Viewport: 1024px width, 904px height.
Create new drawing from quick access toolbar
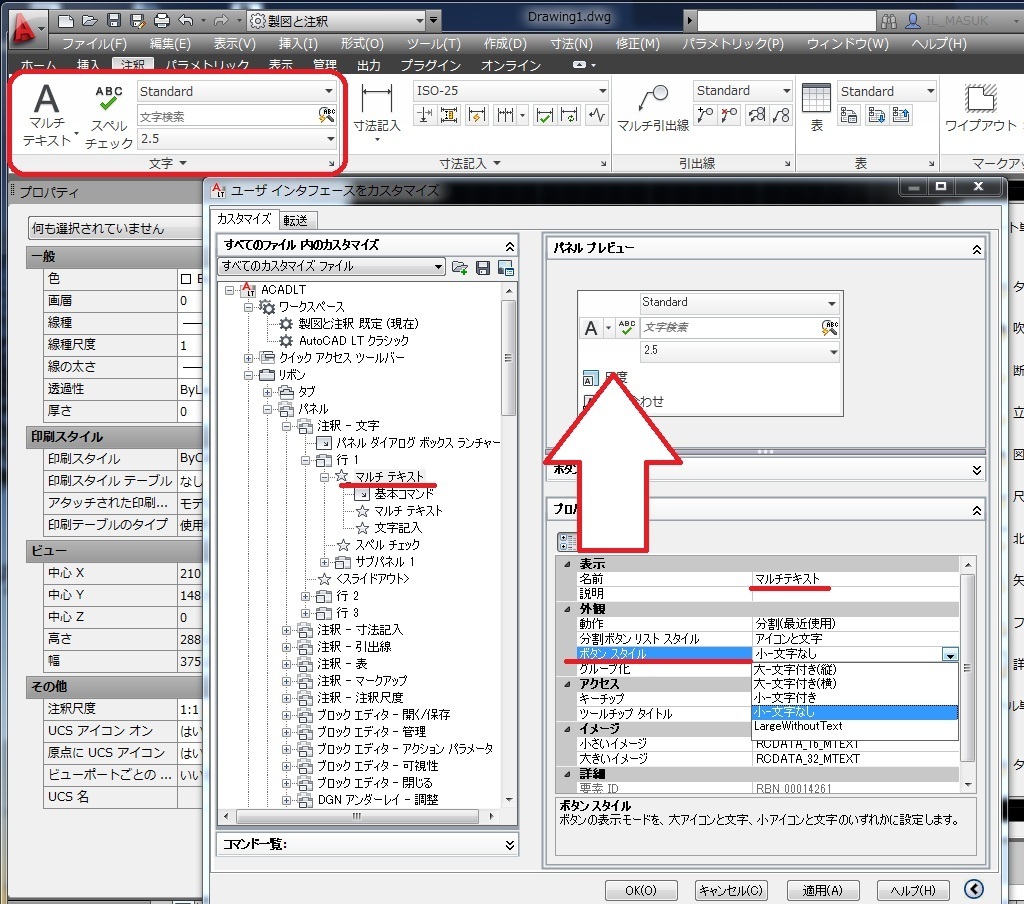(x=66, y=21)
